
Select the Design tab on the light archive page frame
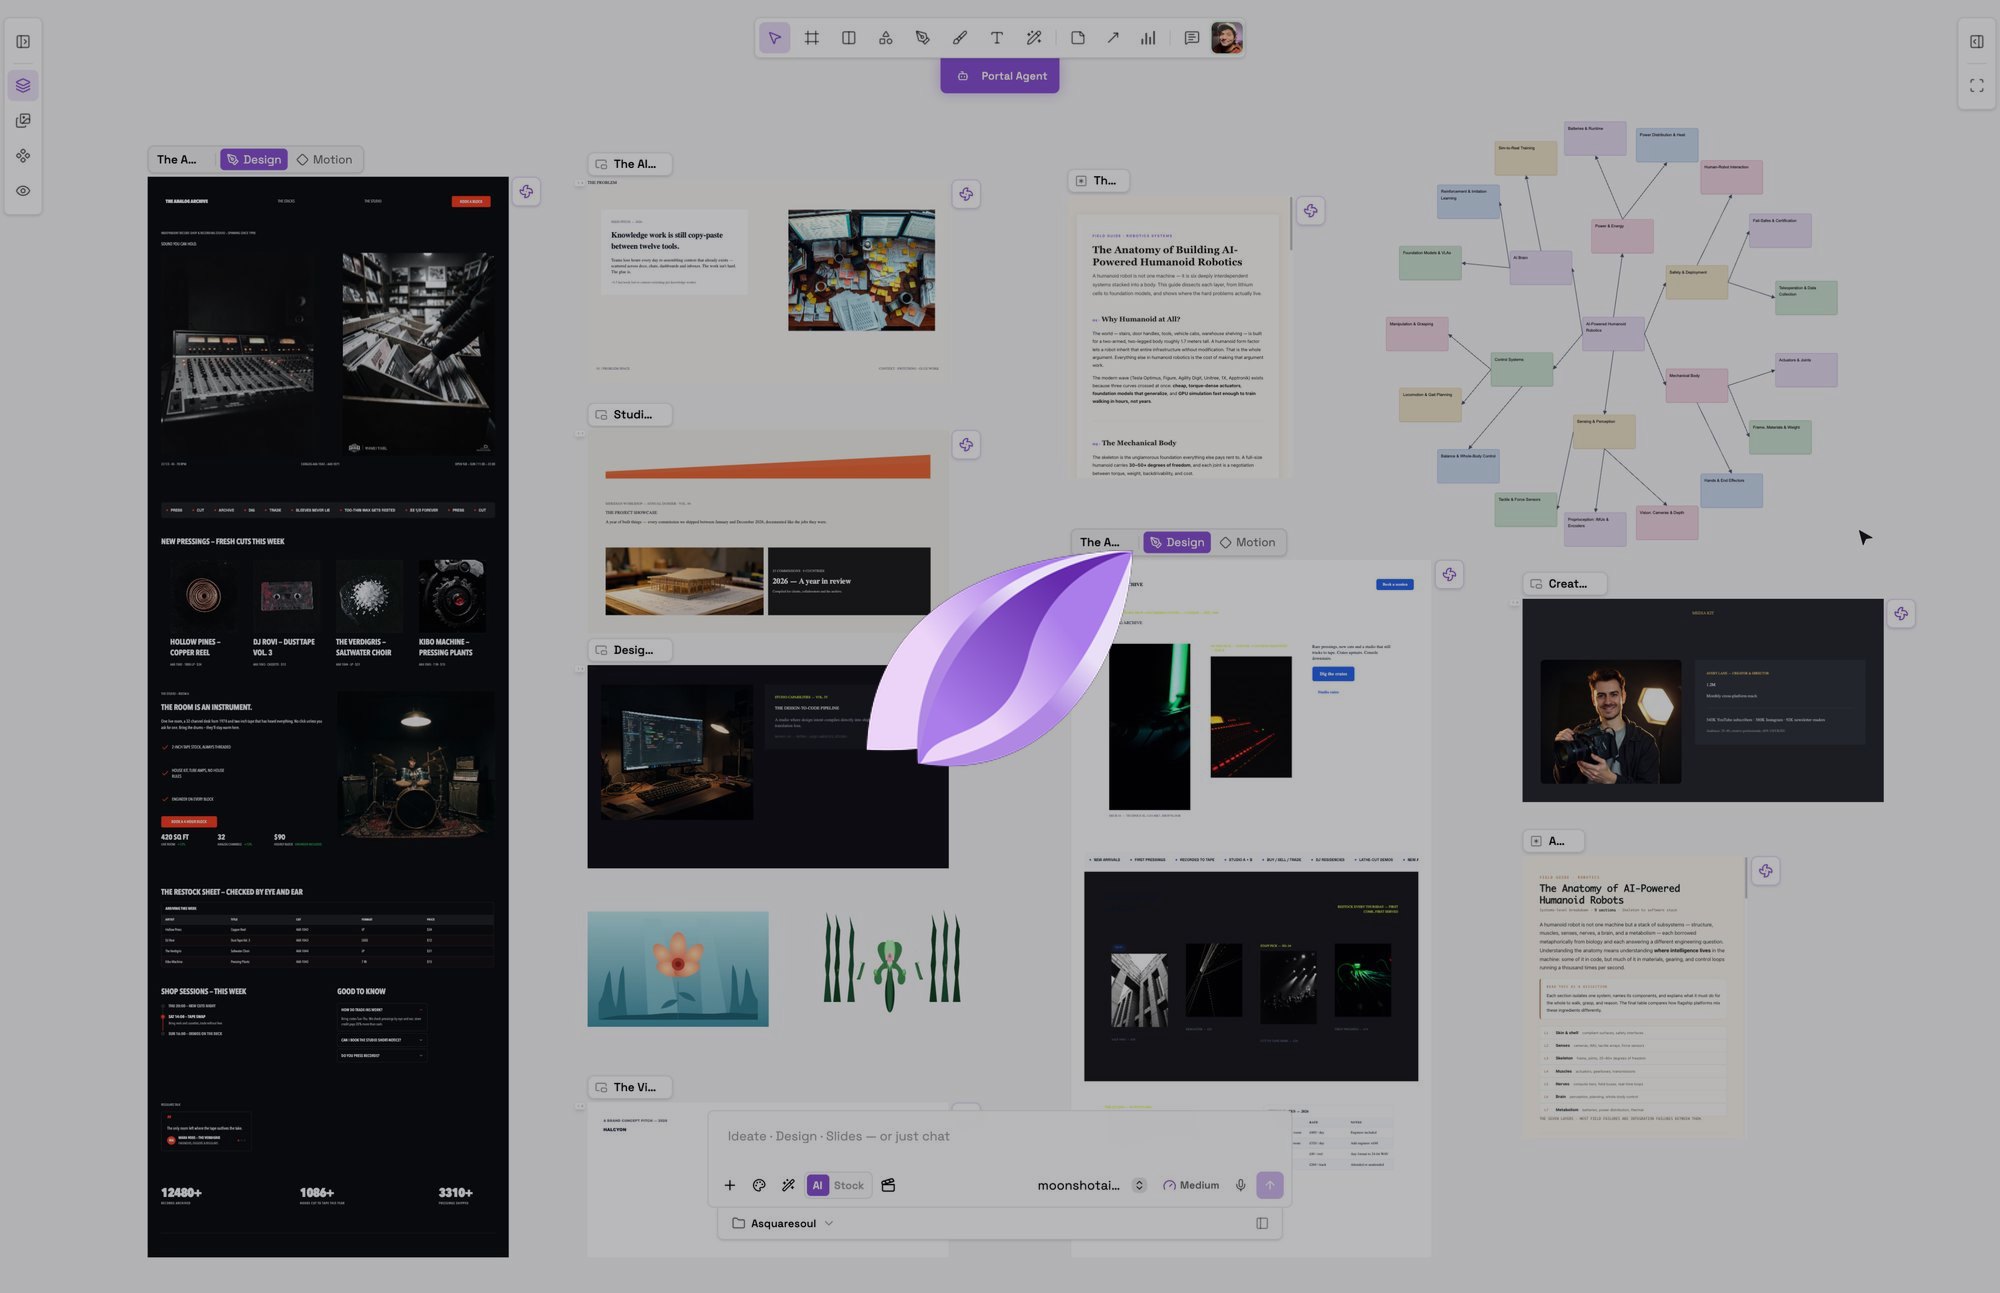1177,542
